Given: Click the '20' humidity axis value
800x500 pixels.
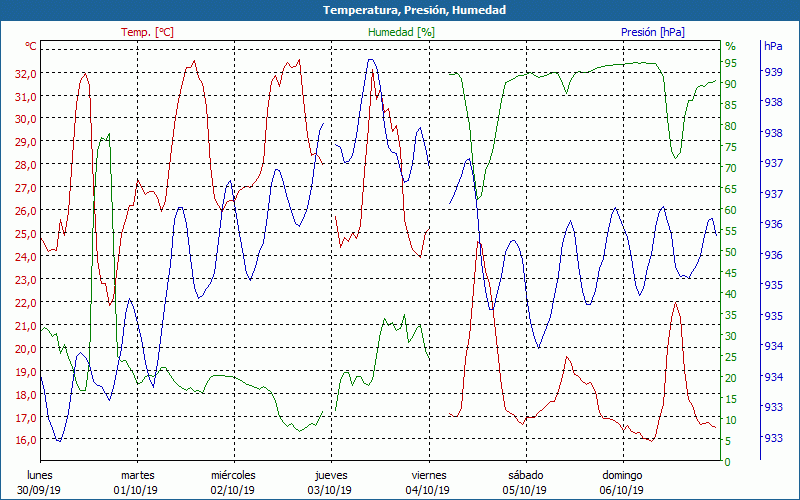Looking at the screenshot, I should pyautogui.click(x=731, y=378).
